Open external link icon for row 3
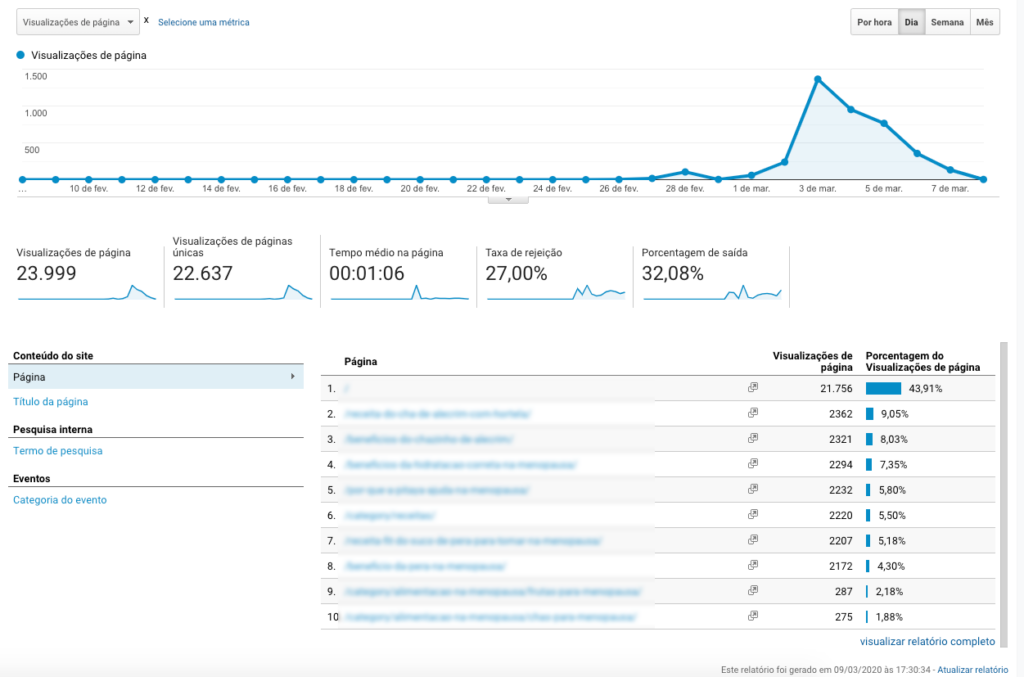1024x677 pixels. point(753,439)
